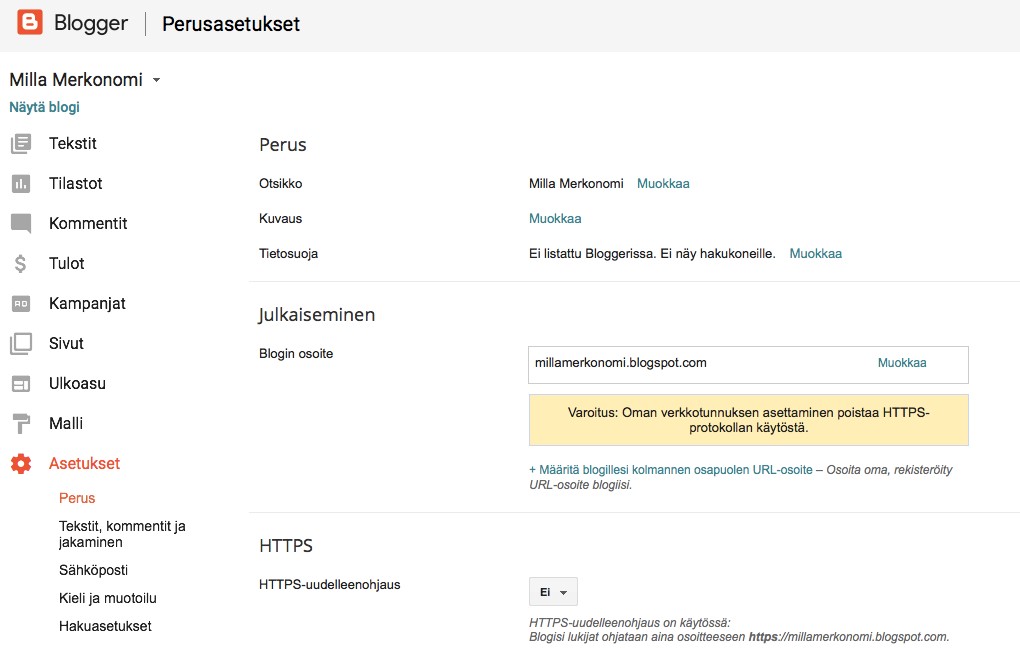Click Muokkaa in the Tietosuoja row

815,254
